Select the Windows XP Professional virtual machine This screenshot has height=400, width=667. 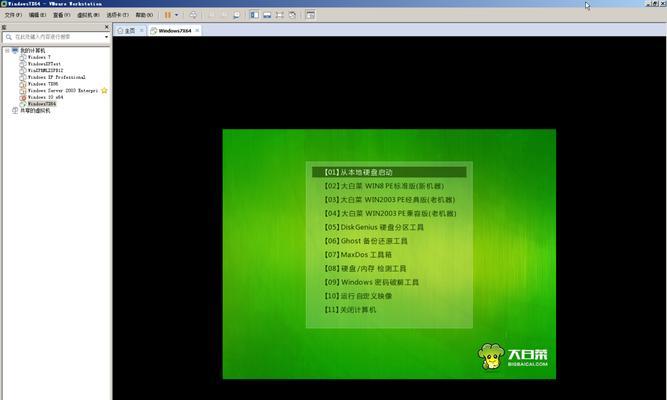[57, 77]
